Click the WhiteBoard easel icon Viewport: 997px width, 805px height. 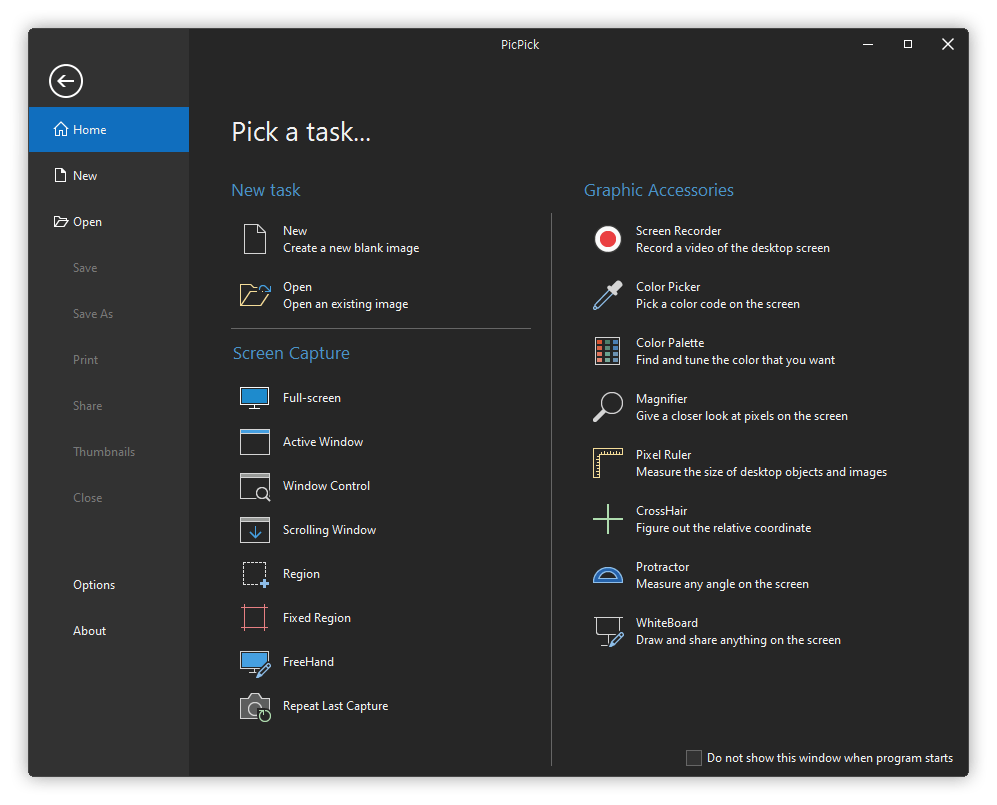(x=609, y=631)
